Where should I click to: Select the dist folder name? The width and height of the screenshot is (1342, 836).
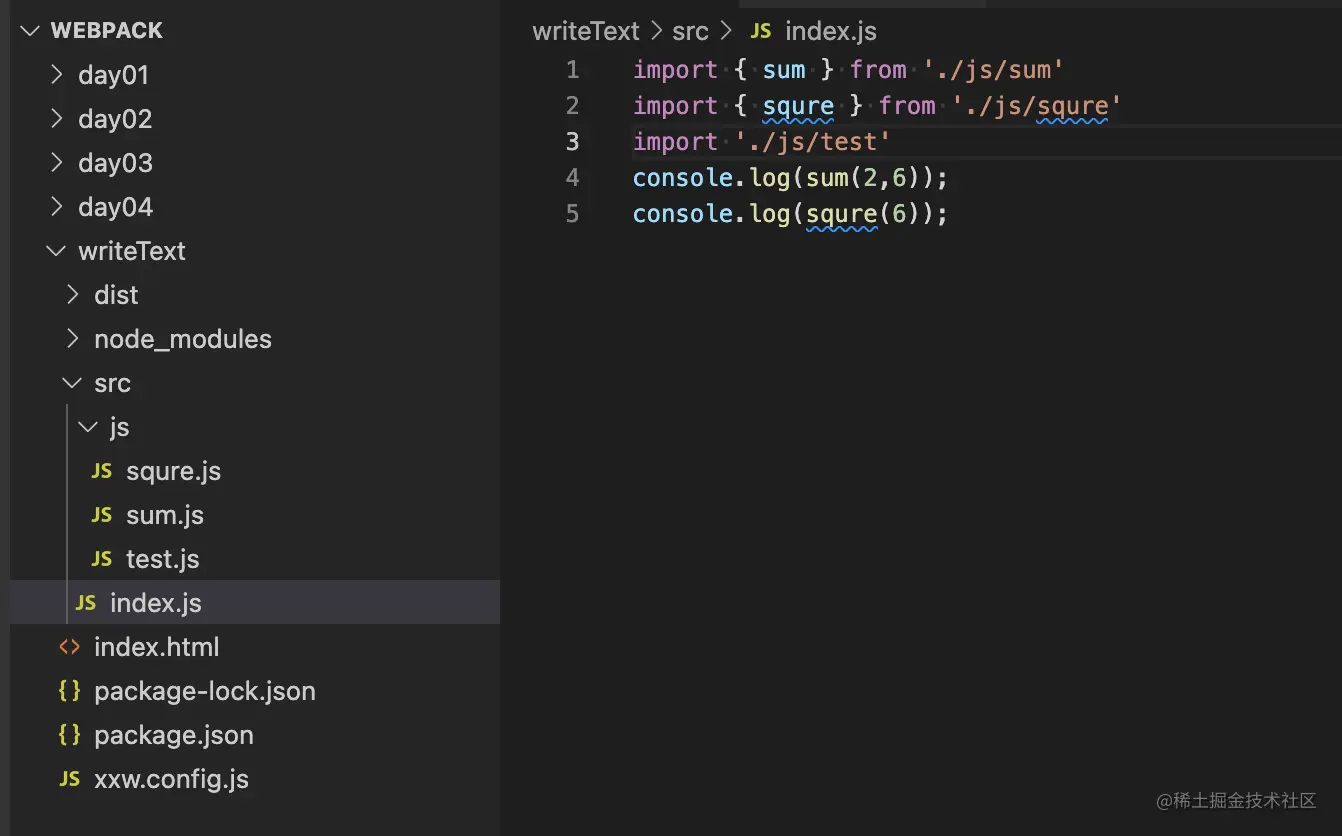(116, 295)
